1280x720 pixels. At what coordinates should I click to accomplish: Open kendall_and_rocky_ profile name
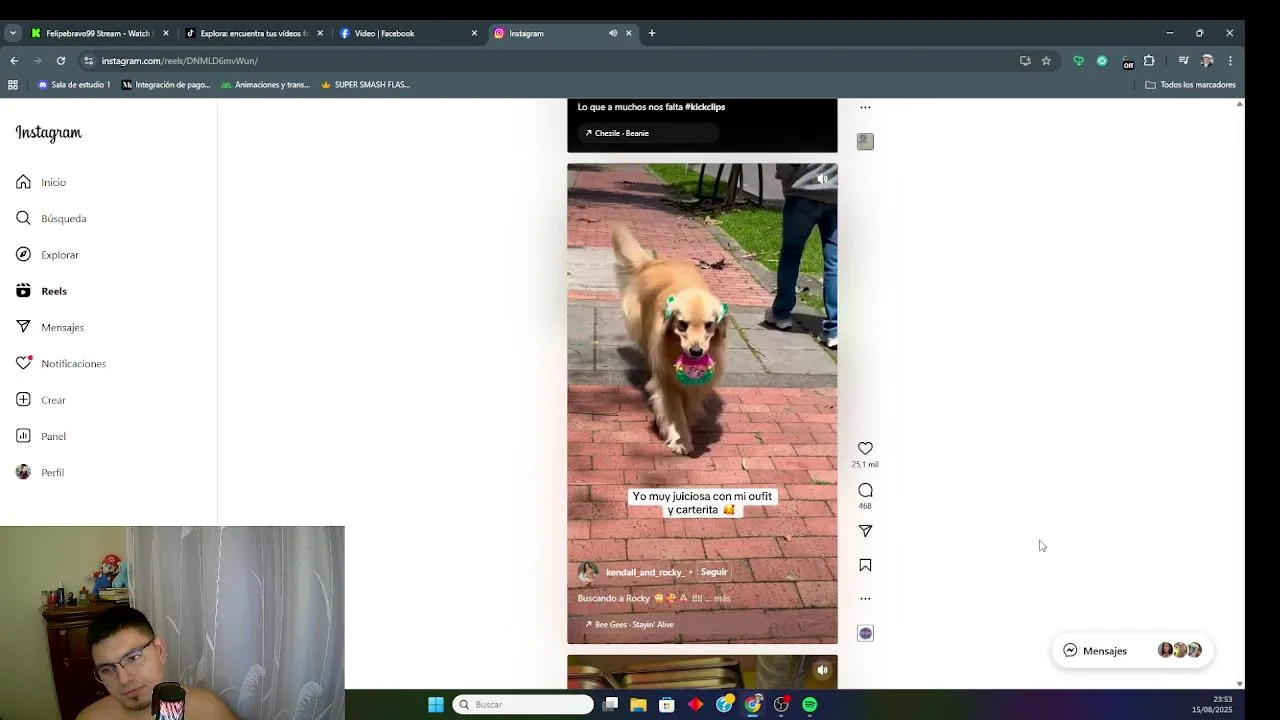pyautogui.click(x=644, y=572)
